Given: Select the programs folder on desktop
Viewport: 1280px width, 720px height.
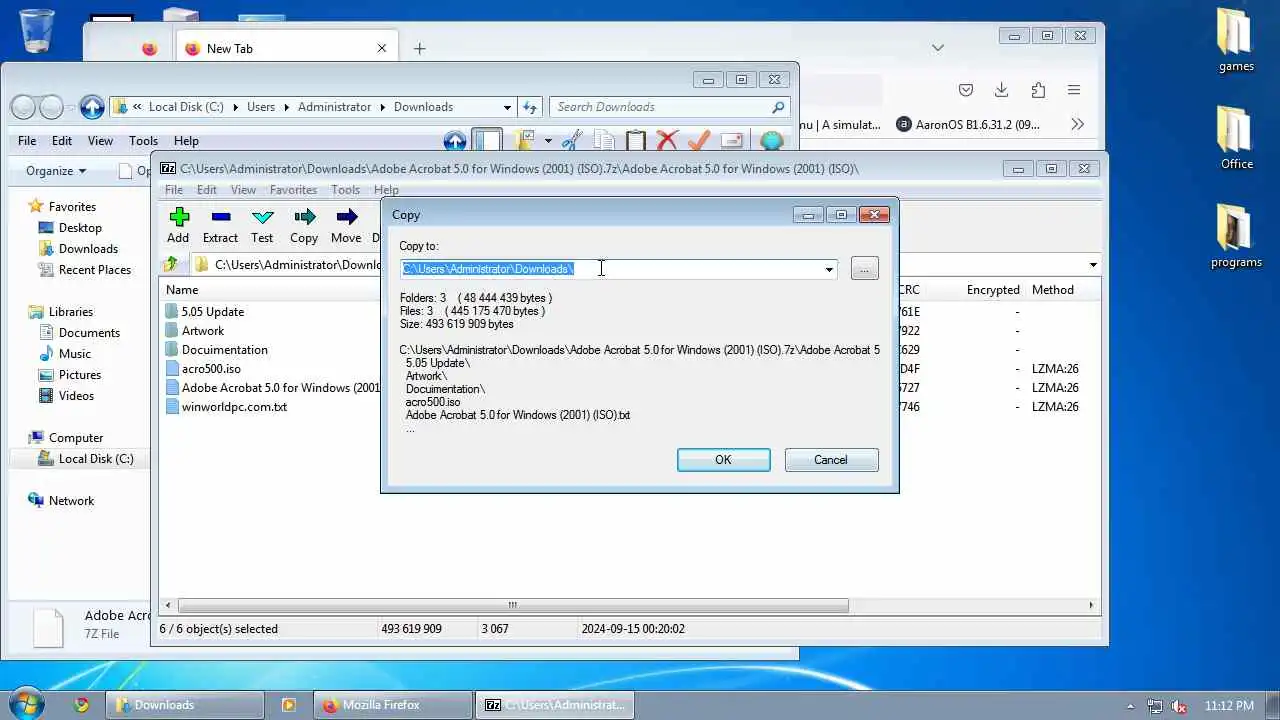Looking at the screenshot, I should [x=1236, y=236].
